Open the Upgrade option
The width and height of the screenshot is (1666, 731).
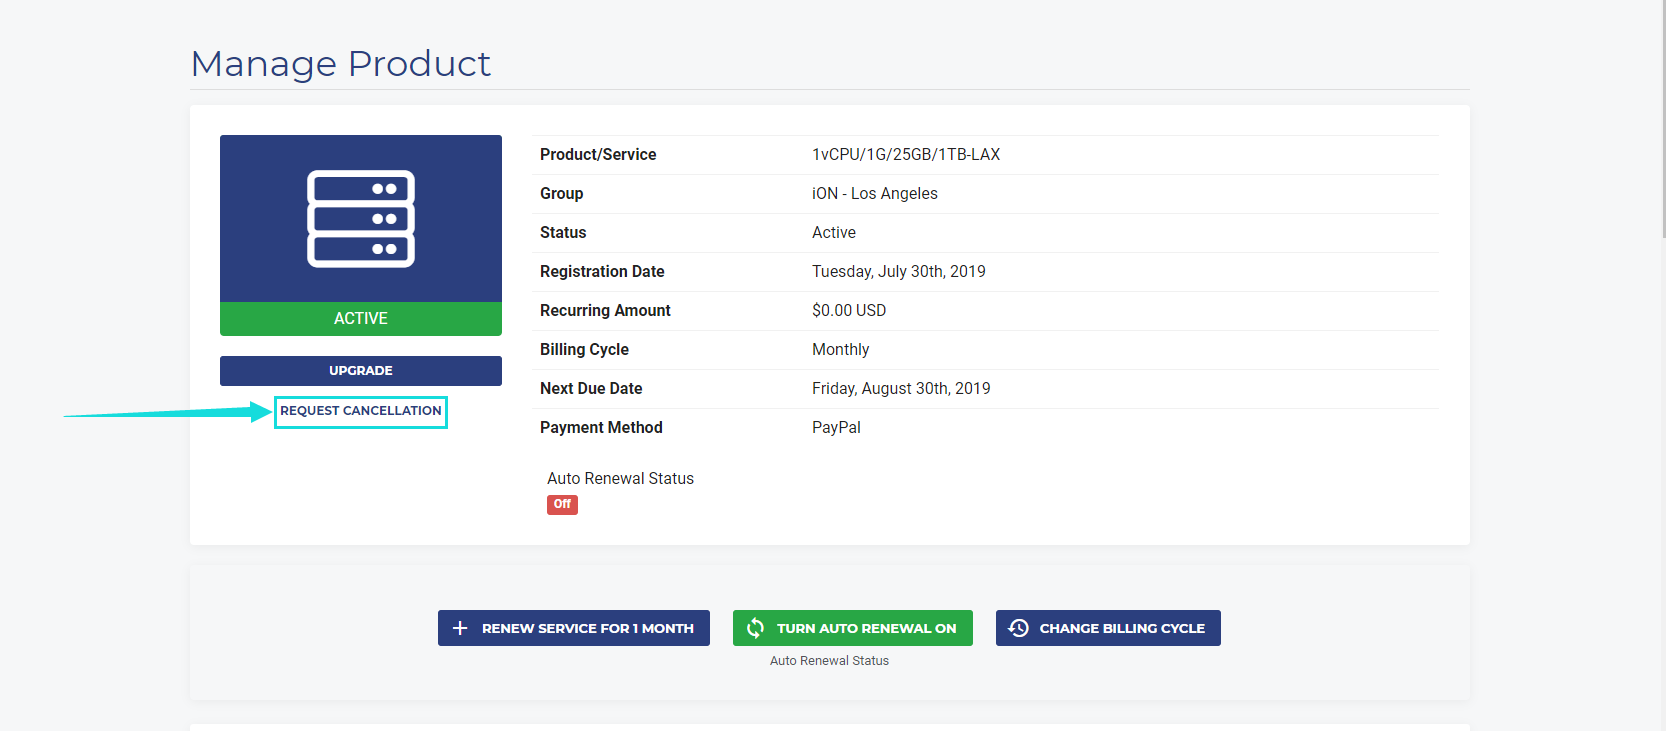(x=361, y=371)
